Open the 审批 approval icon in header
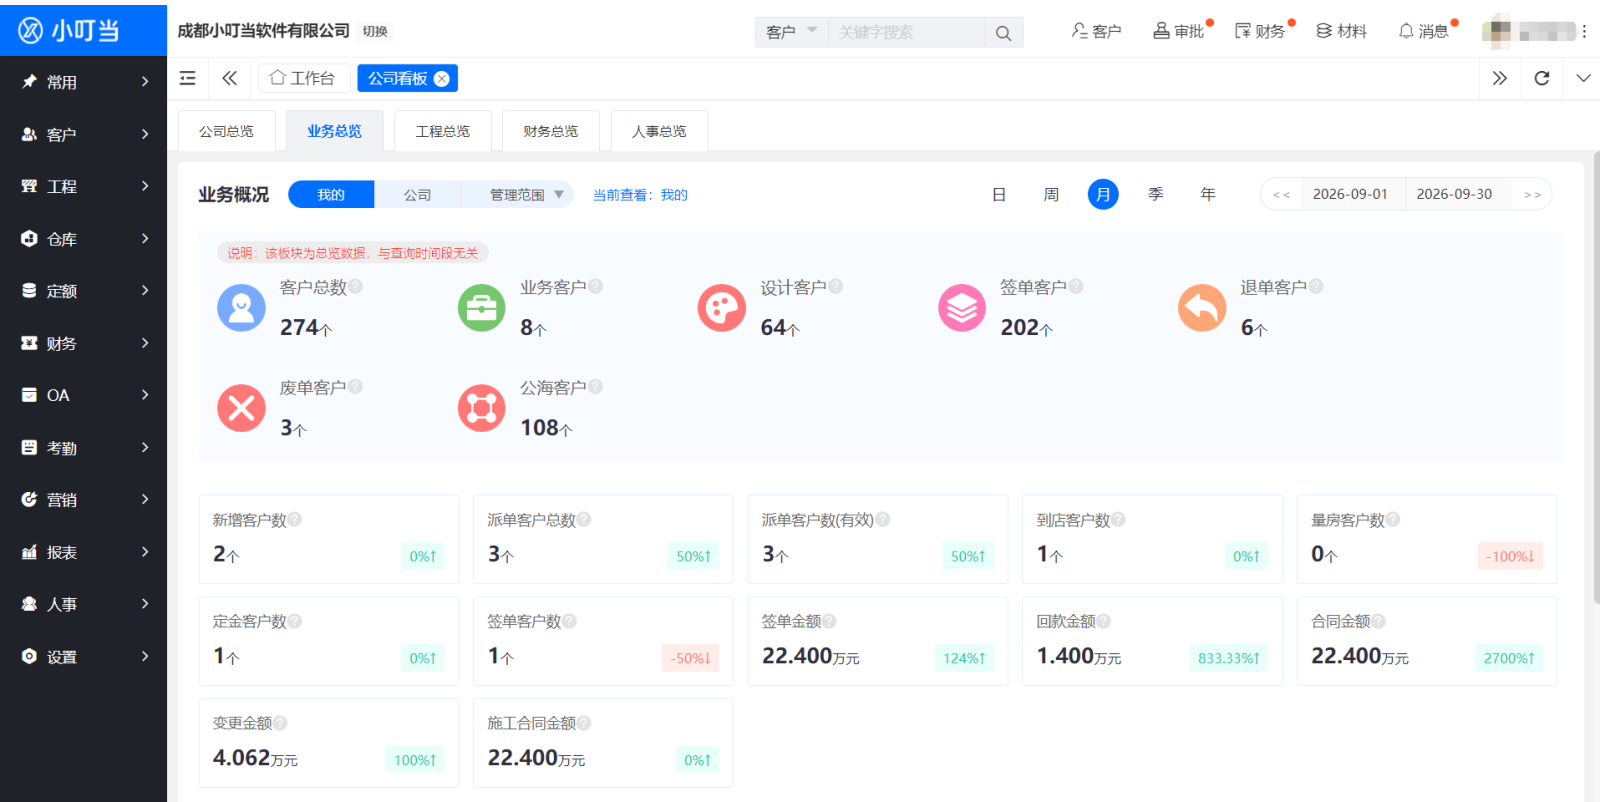Image resolution: width=1600 pixels, height=802 pixels. 1179,31
